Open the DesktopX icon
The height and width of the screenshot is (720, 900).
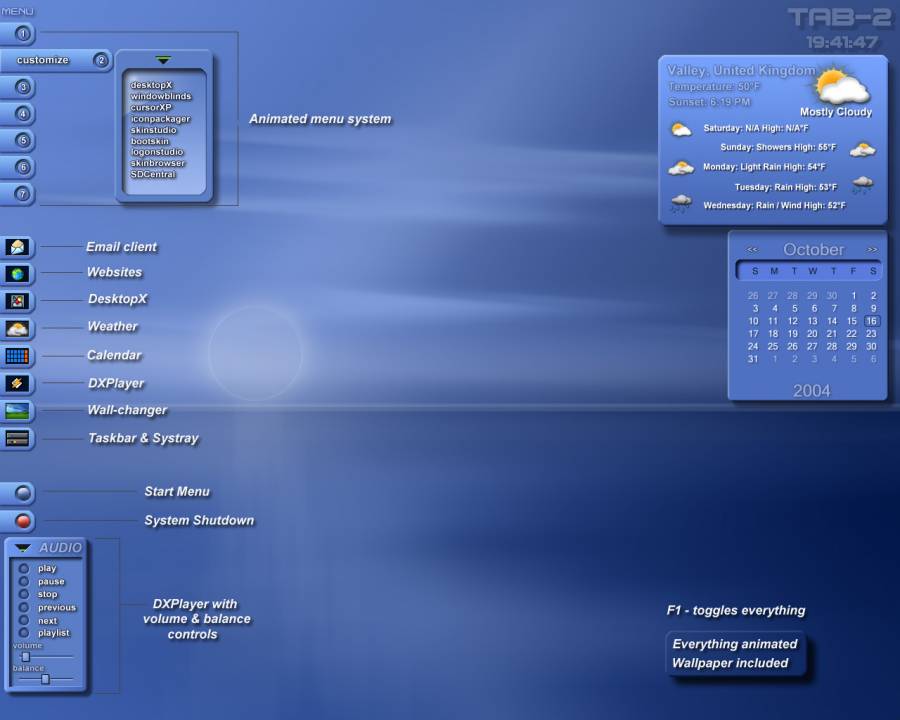coord(18,301)
